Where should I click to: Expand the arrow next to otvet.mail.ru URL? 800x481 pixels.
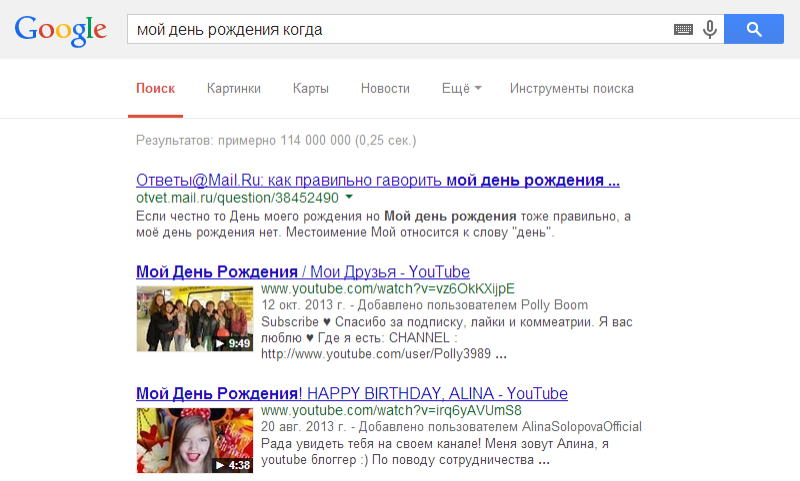point(348,198)
